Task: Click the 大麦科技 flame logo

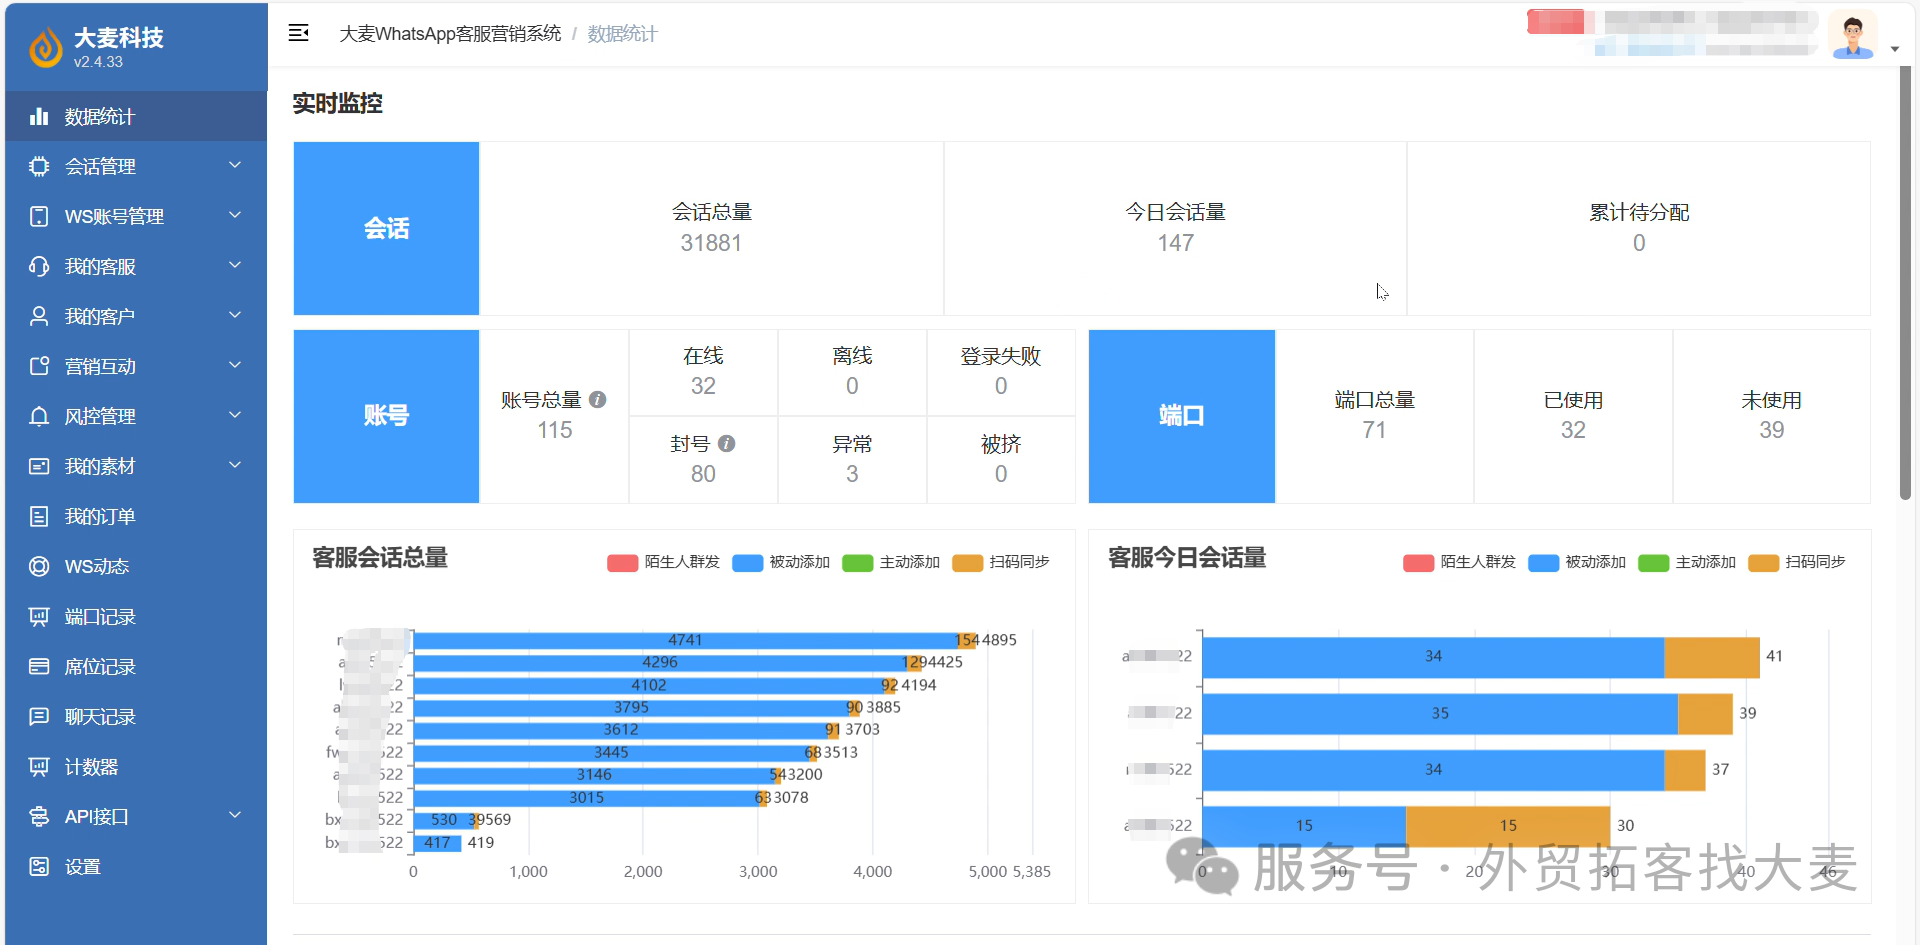Action: pyautogui.click(x=45, y=47)
